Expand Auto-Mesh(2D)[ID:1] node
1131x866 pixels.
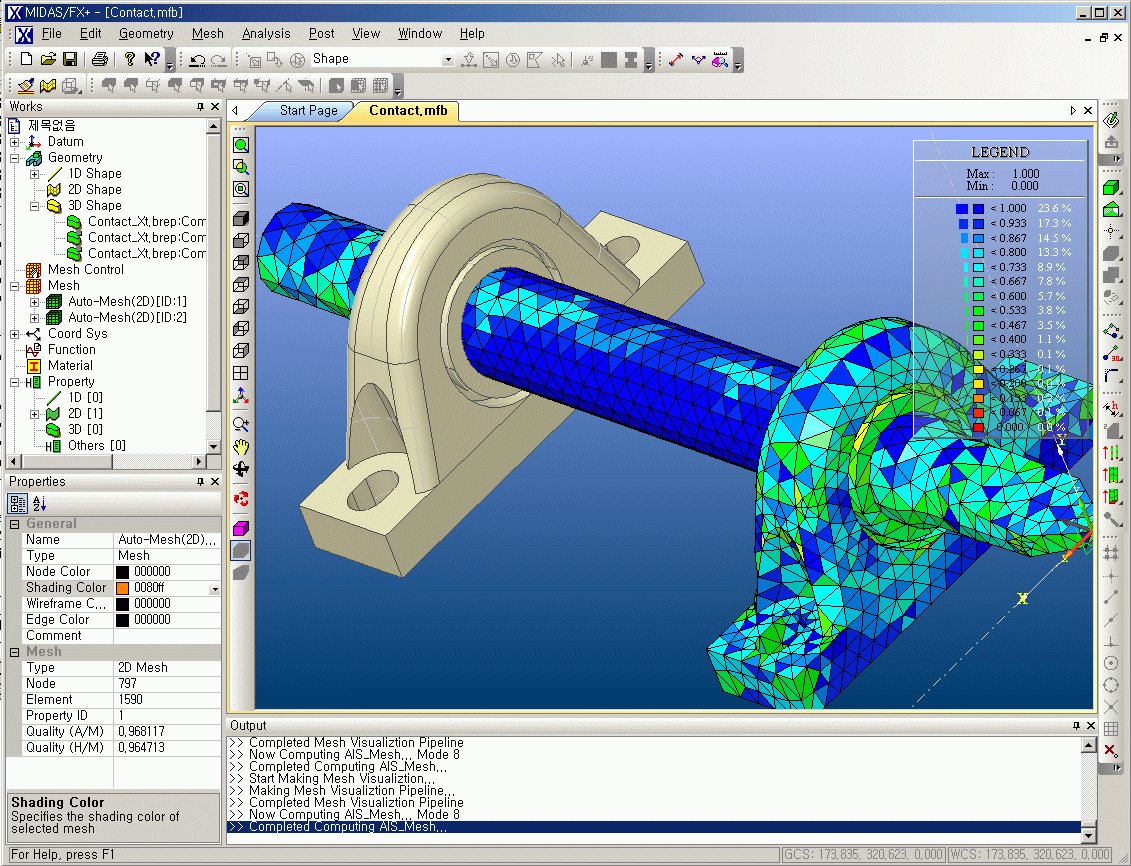click(x=35, y=301)
